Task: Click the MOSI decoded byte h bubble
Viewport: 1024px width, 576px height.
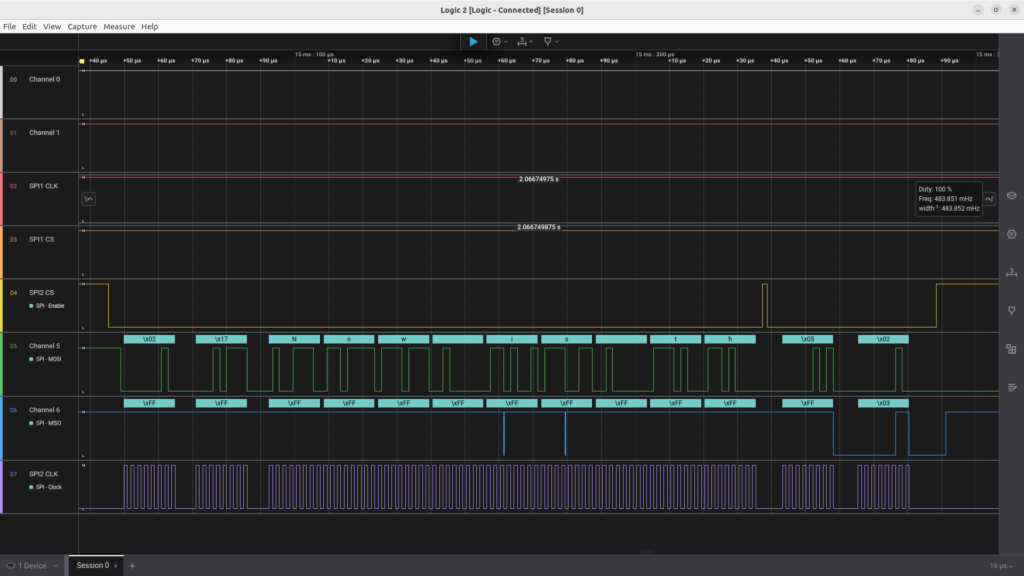Action: [x=730, y=339]
